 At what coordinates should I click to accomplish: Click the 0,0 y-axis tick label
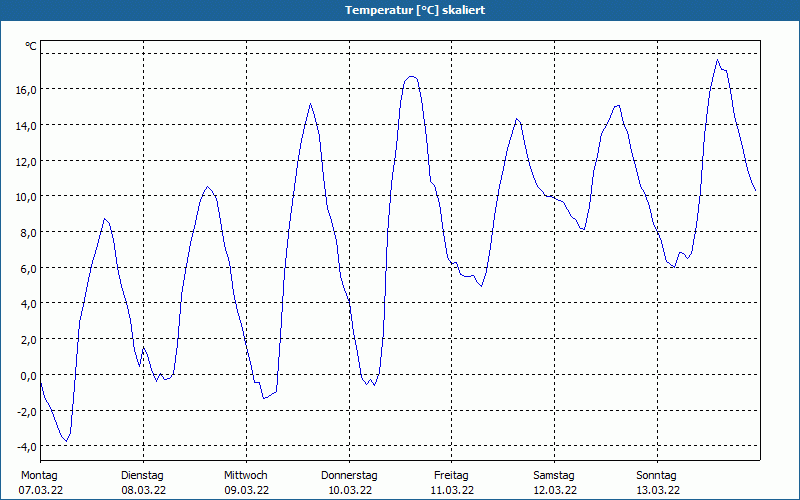pyautogui.click(x=27, y=375)
